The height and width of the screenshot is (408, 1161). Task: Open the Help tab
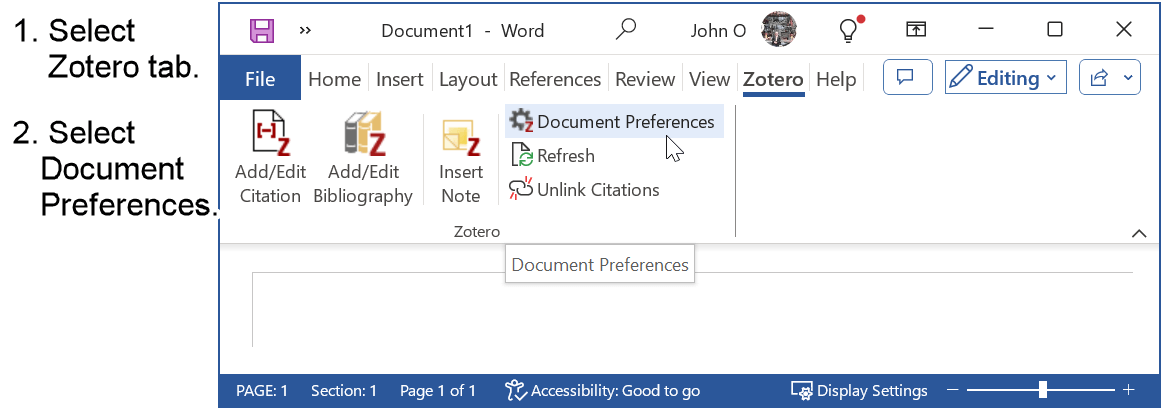tap(836, 78)
